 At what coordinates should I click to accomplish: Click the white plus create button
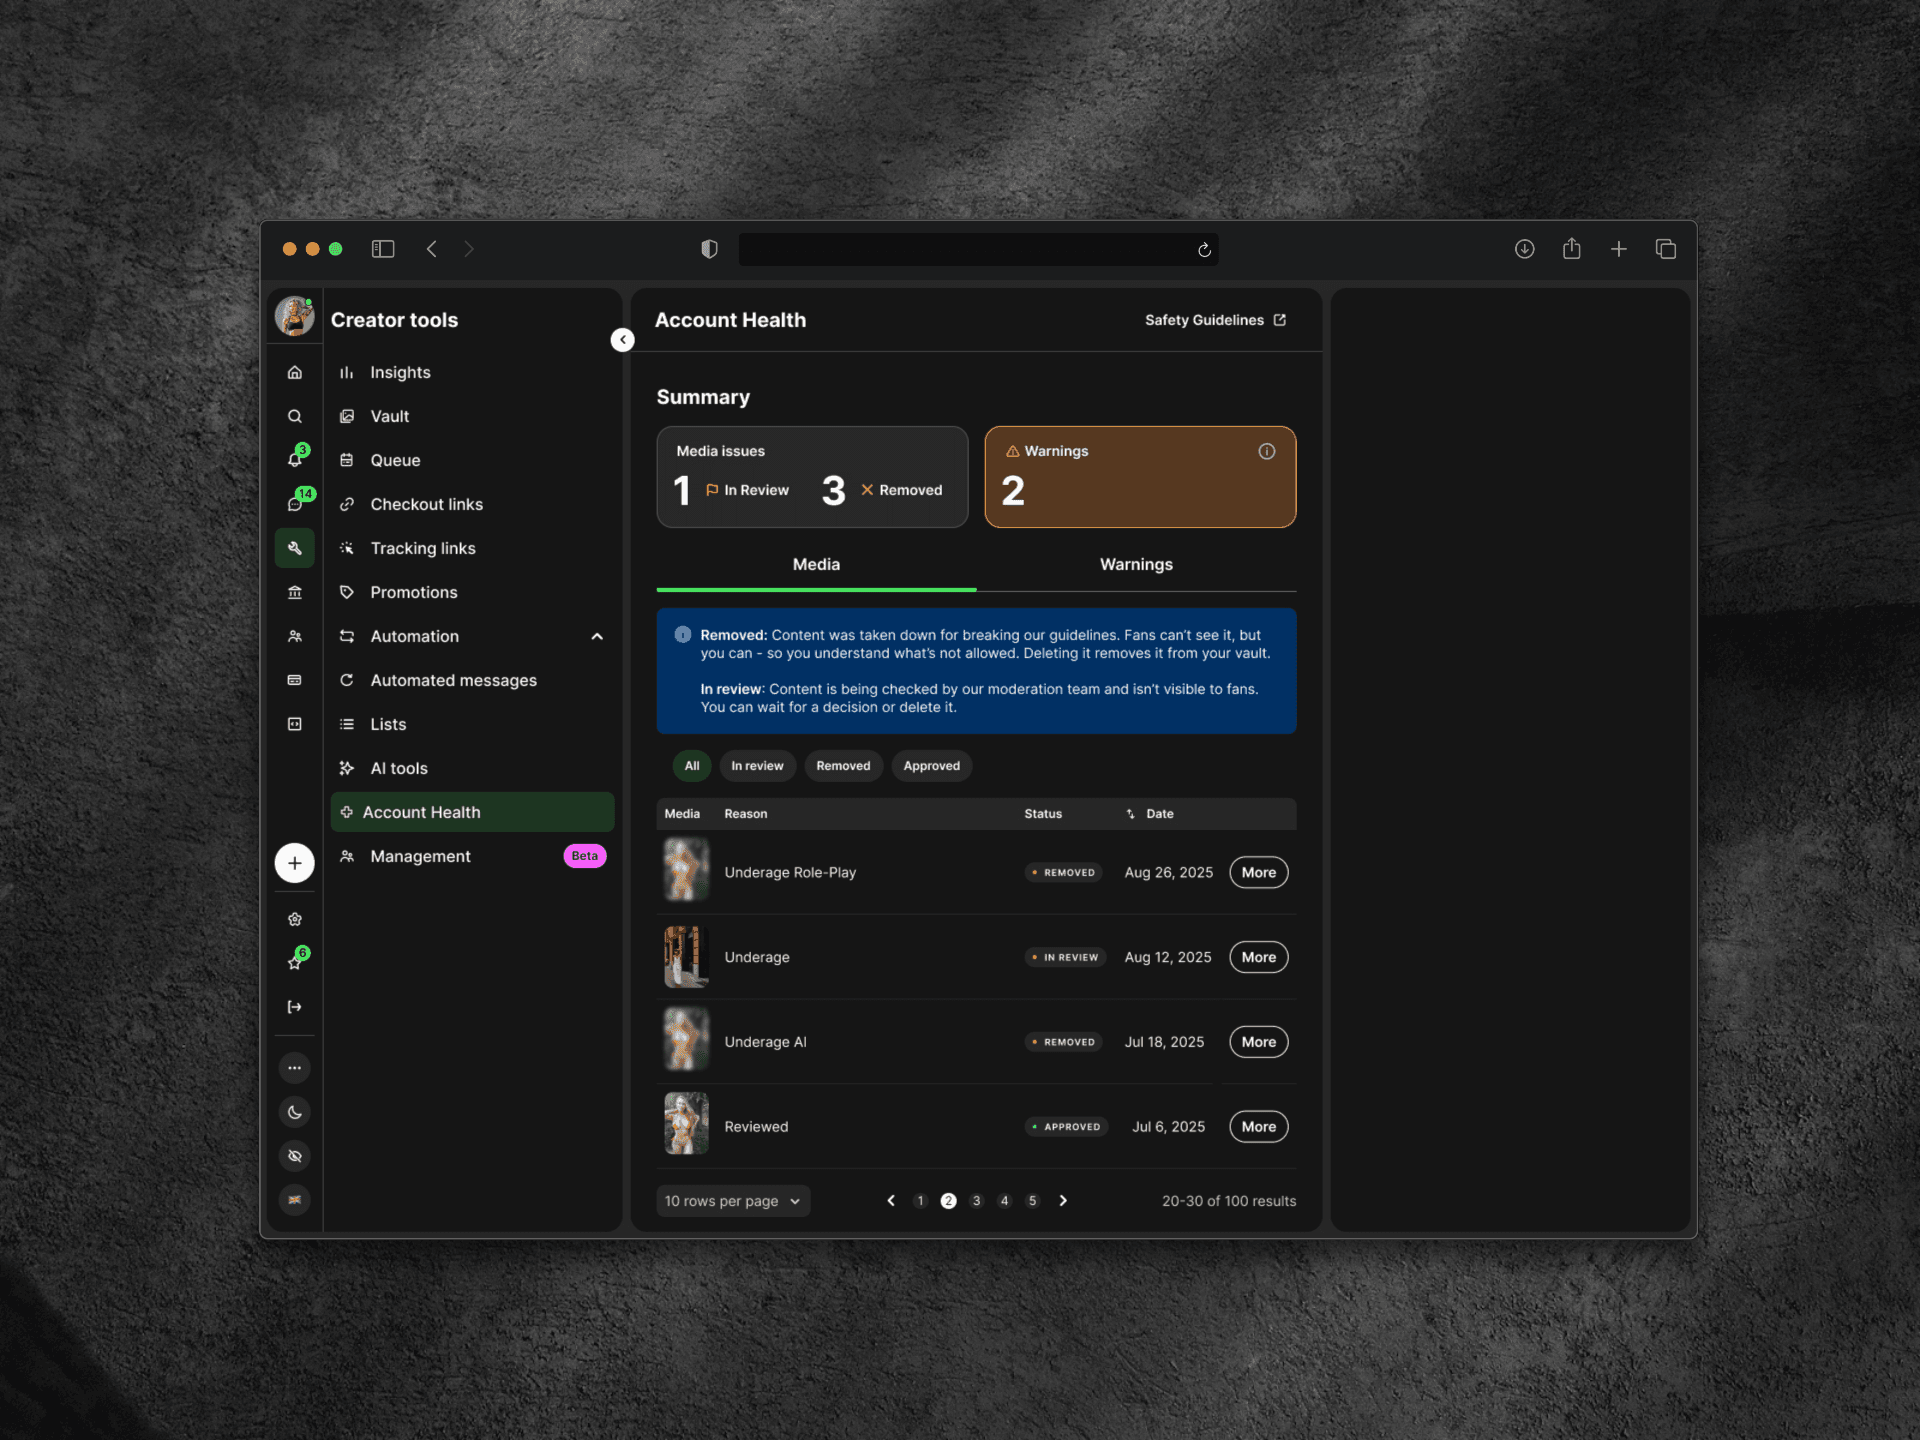pyautogui.click(x=294, y=863)
